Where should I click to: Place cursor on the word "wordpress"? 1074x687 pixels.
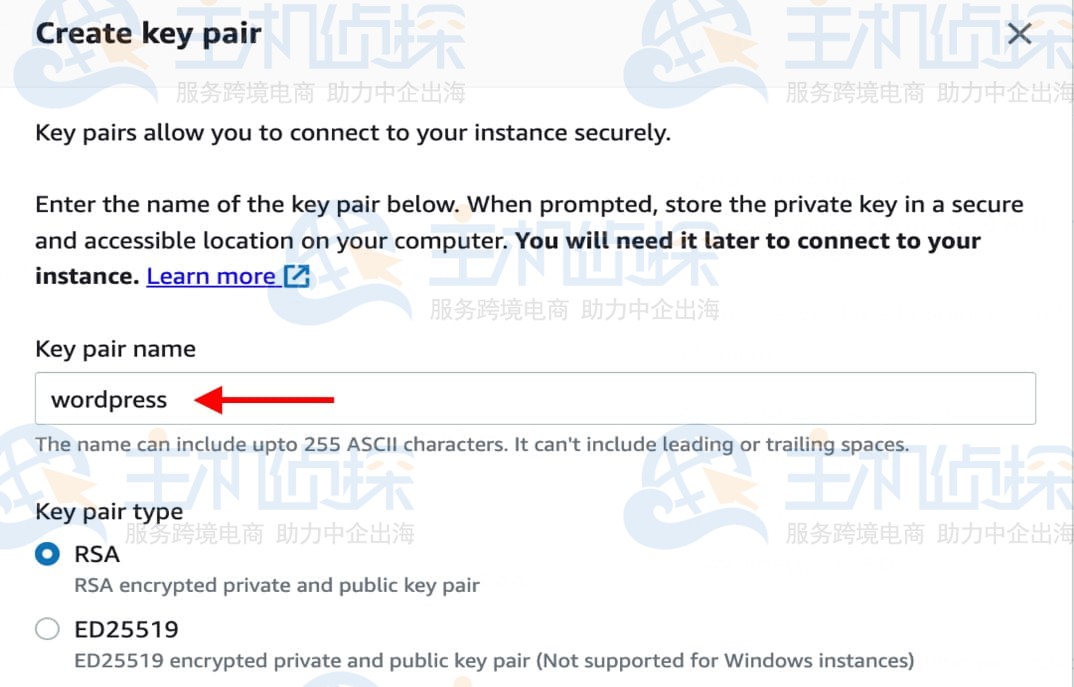(109, 400)
